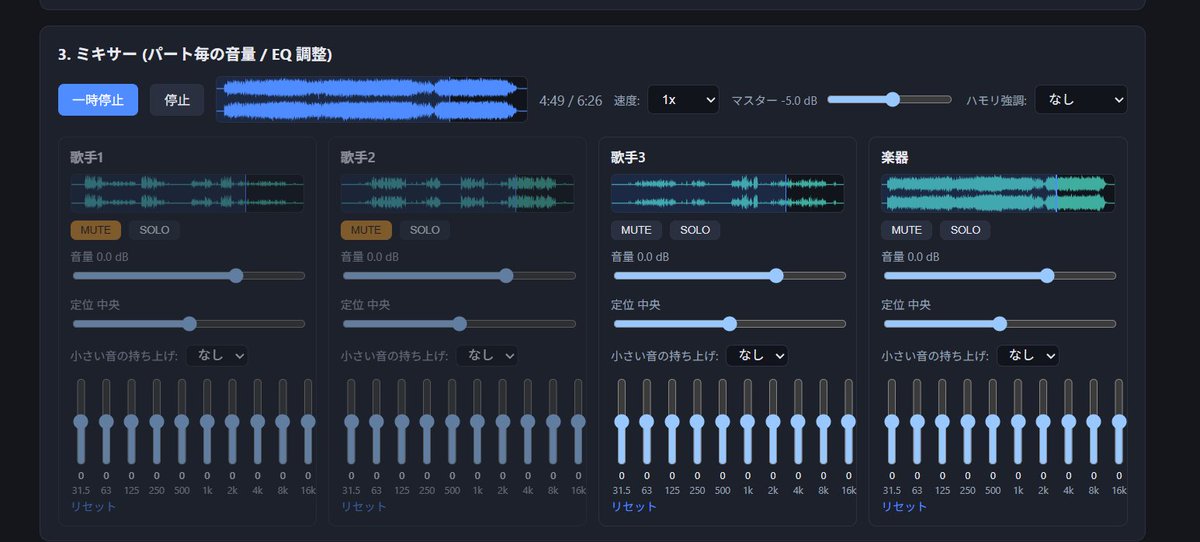Click 歌手2 EQ 4k band slider

[x=528, y=422]
